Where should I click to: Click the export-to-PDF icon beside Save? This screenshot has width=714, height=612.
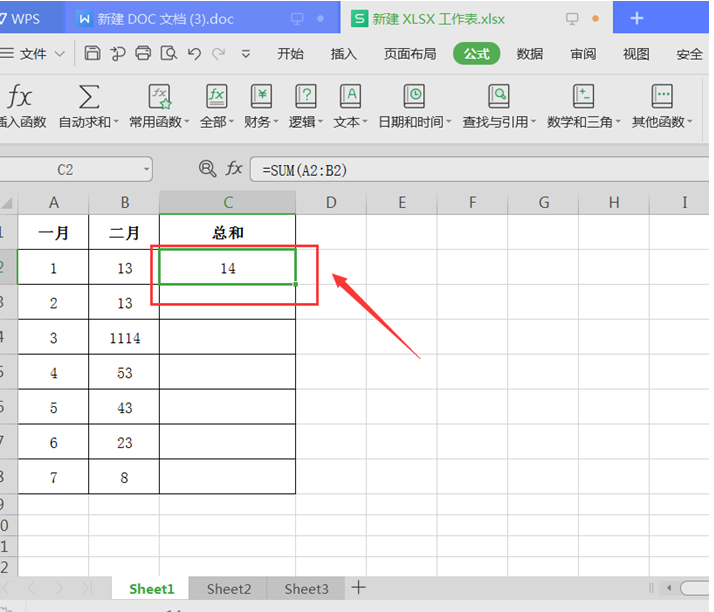[x=118, y=53]
